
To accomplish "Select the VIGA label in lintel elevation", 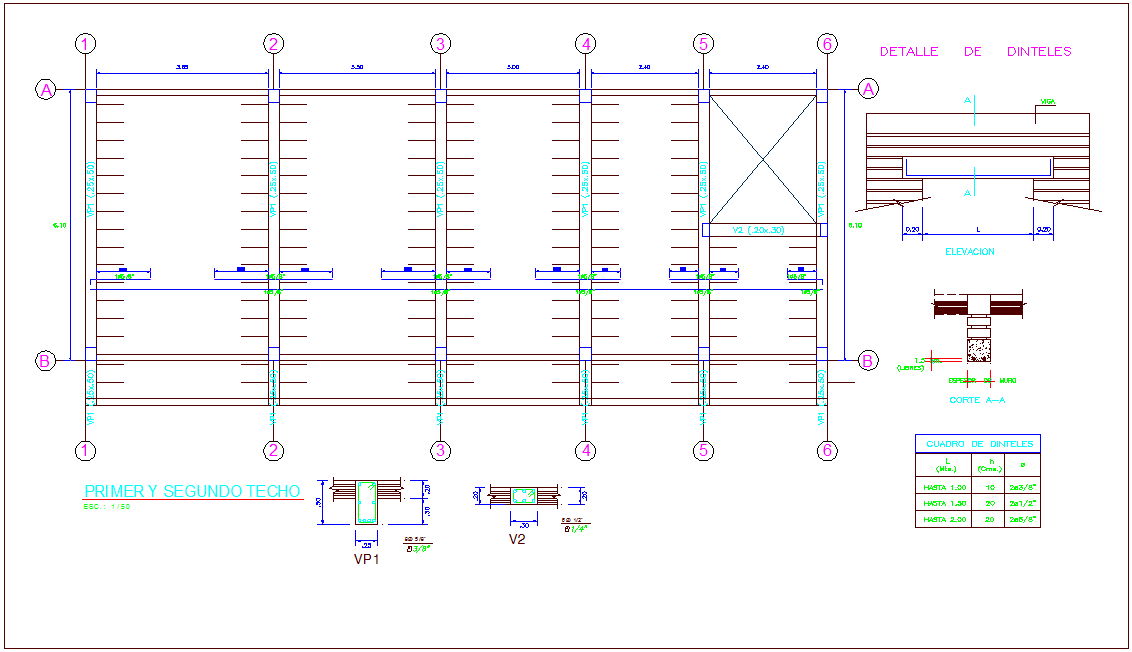I will [x=1047, y=102].
